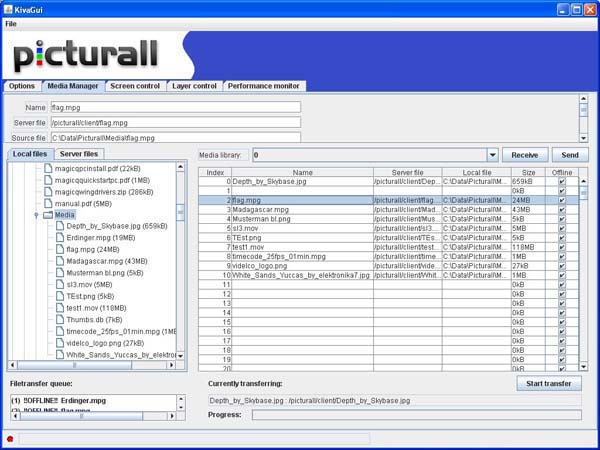
Task: Click the magicqwingdrivers.zip file icon
Action: click(x=47, y=192)
